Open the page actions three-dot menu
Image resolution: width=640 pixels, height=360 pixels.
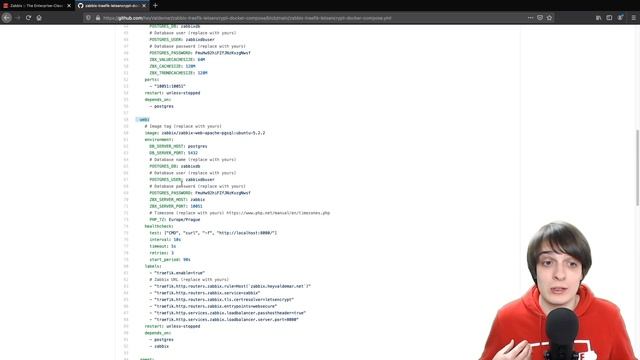click(x=530, y=18)
